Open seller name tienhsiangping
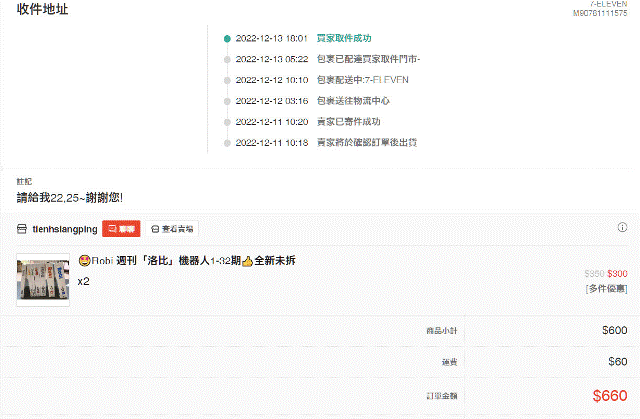Screen dimensions: 640x419 65,229
